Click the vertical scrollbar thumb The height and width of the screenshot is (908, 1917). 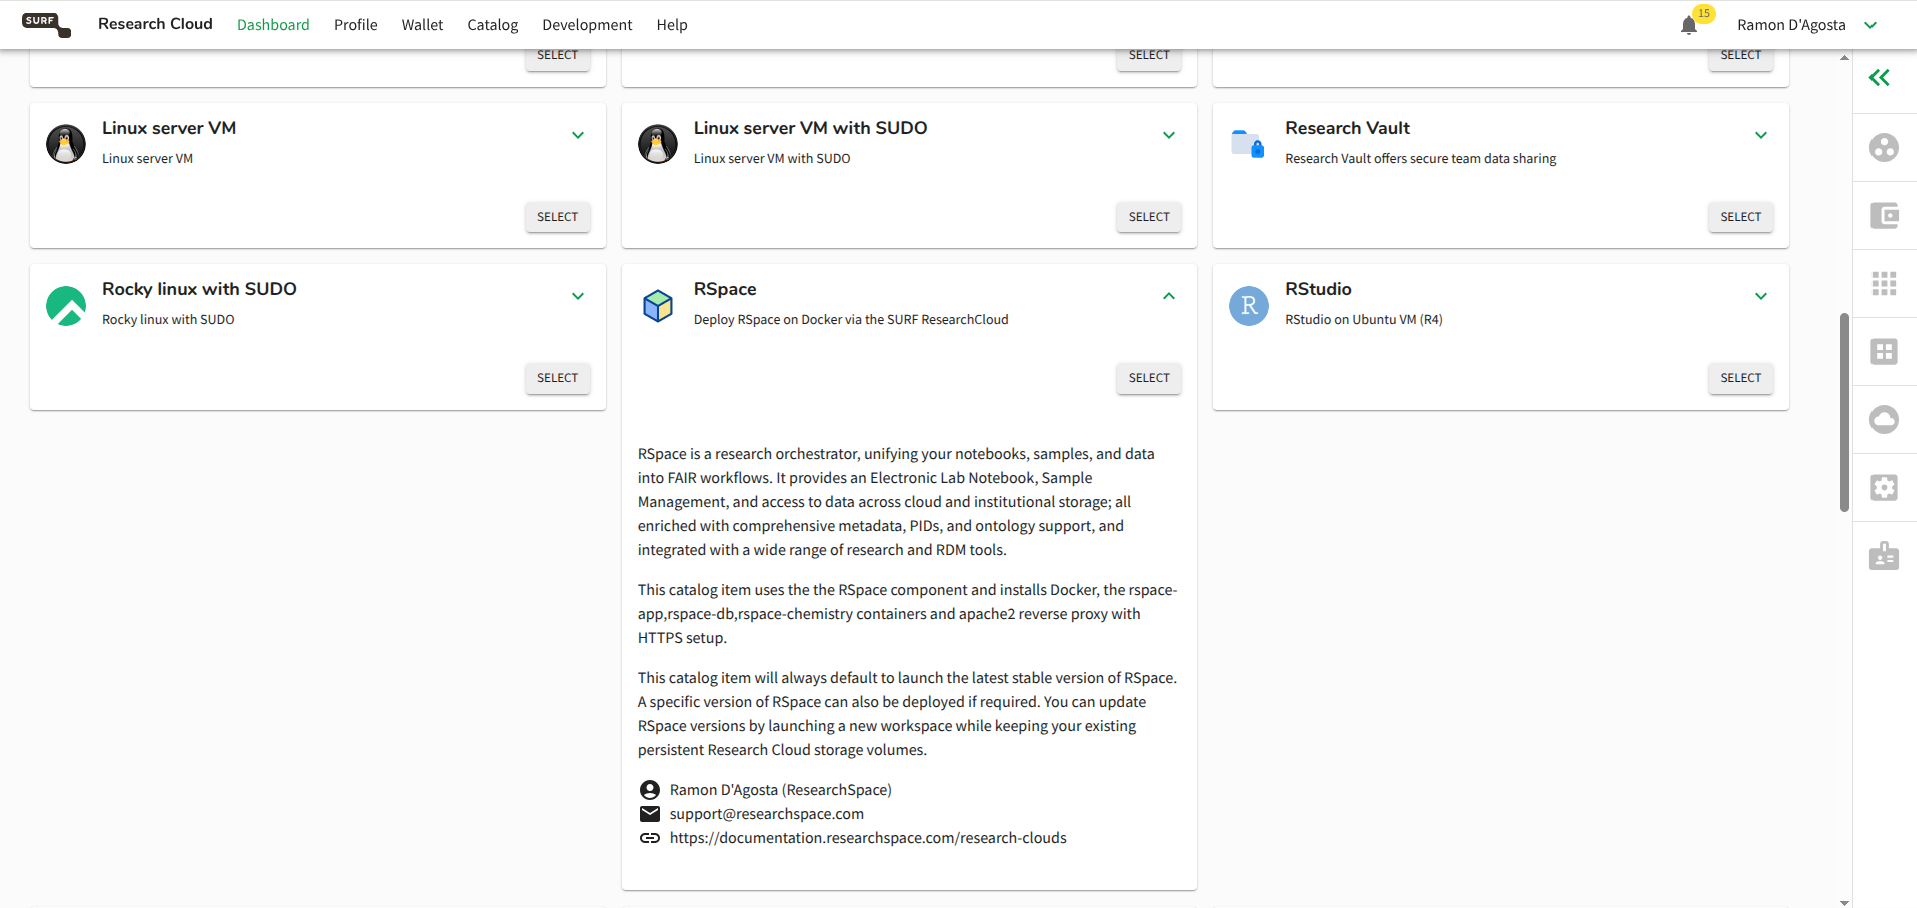(x=1844, y=412)
